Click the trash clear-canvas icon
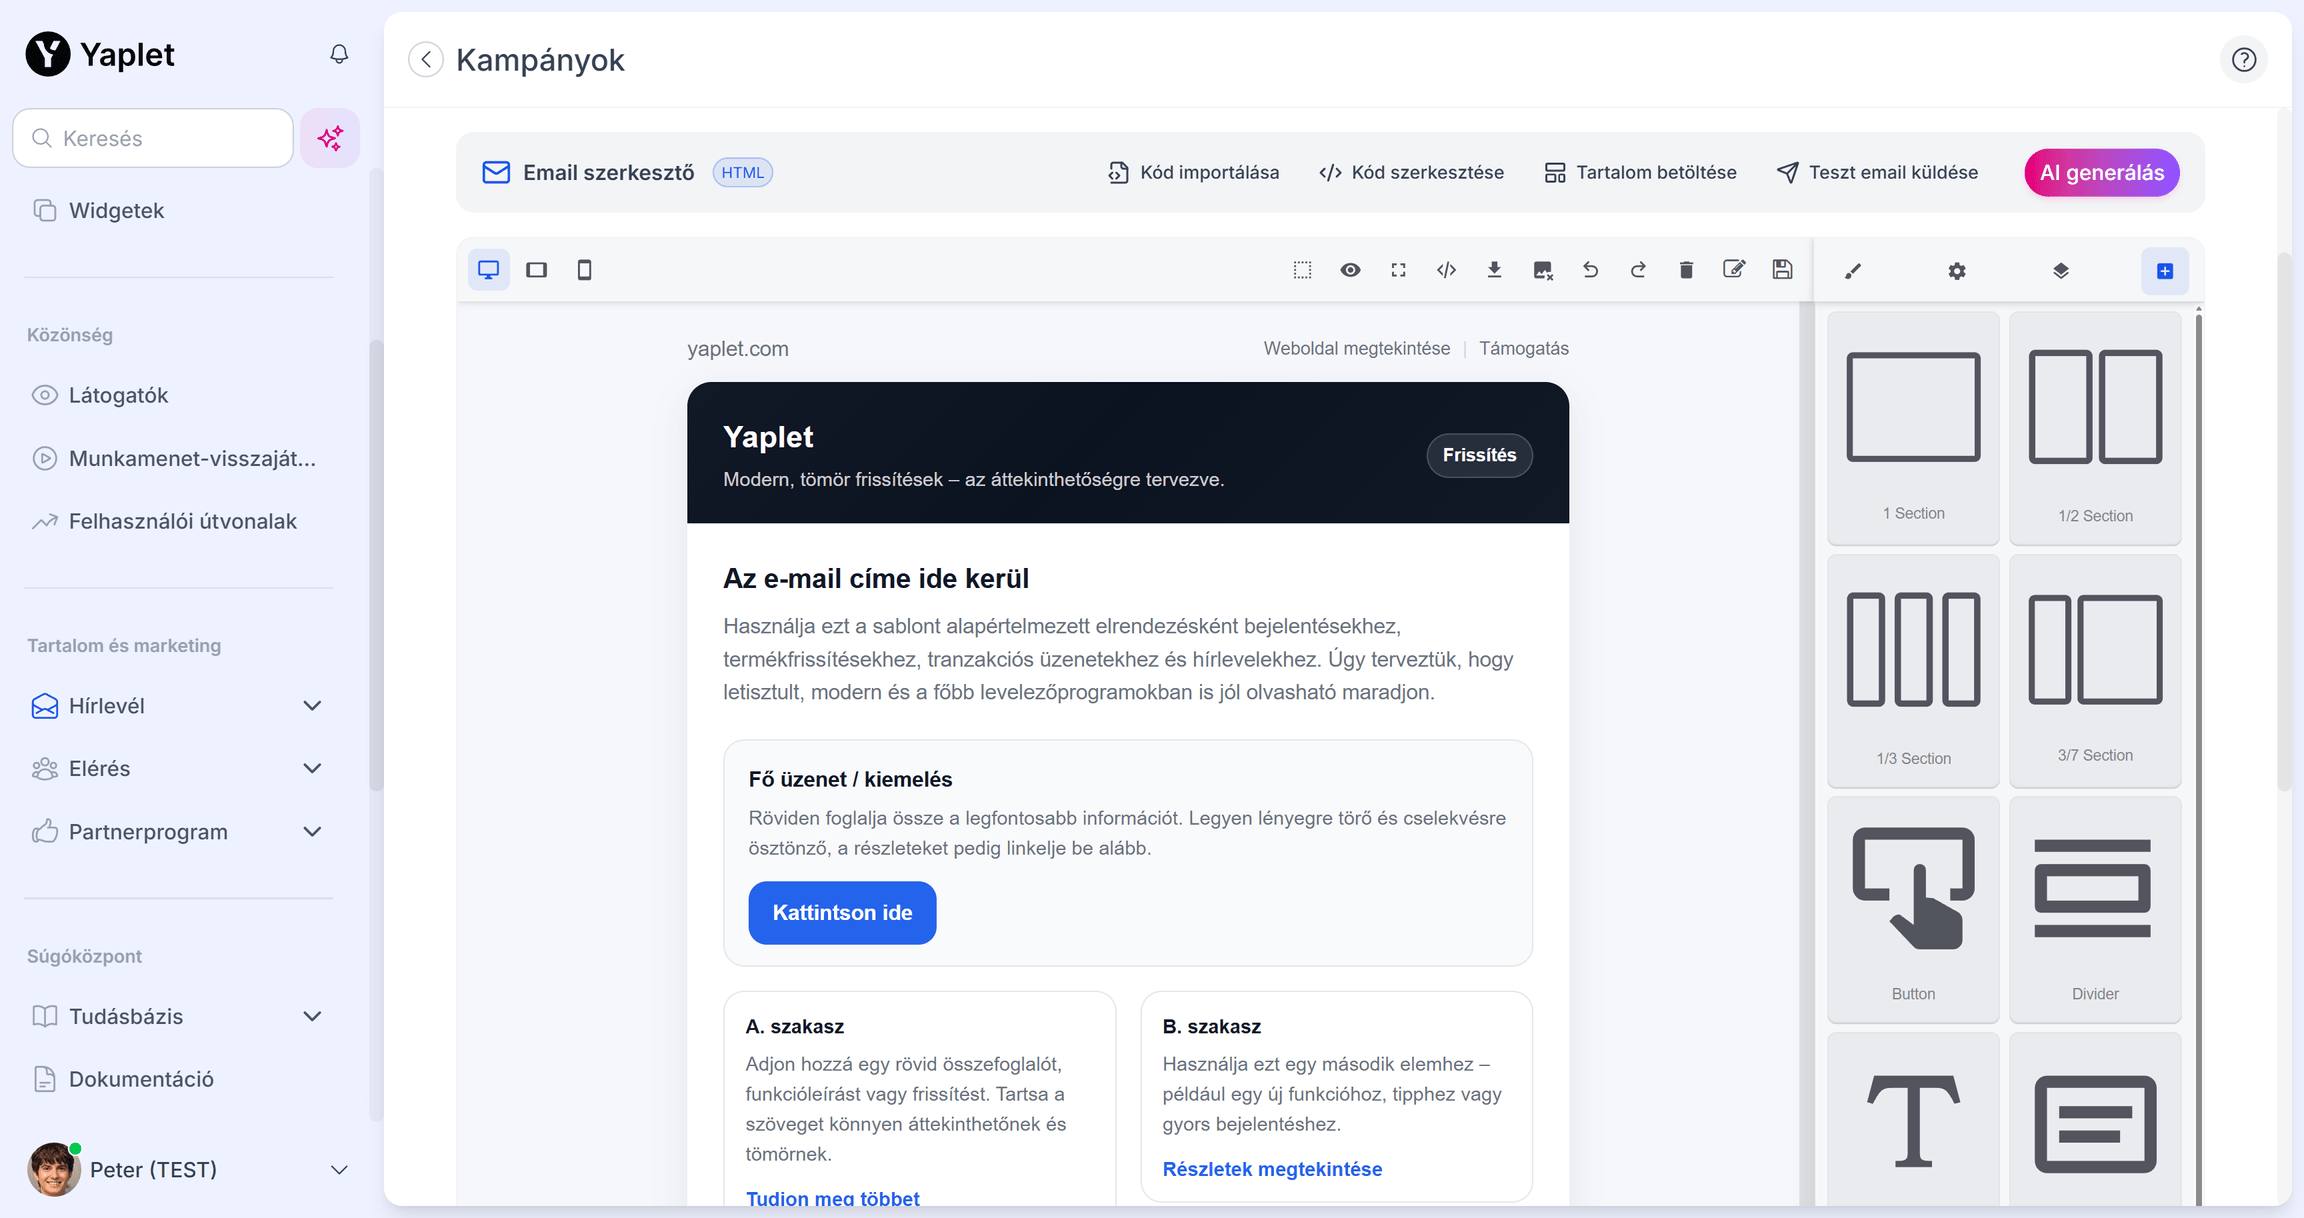The width and height of the screenshot is (2304, 1218). pos(1686,270)
